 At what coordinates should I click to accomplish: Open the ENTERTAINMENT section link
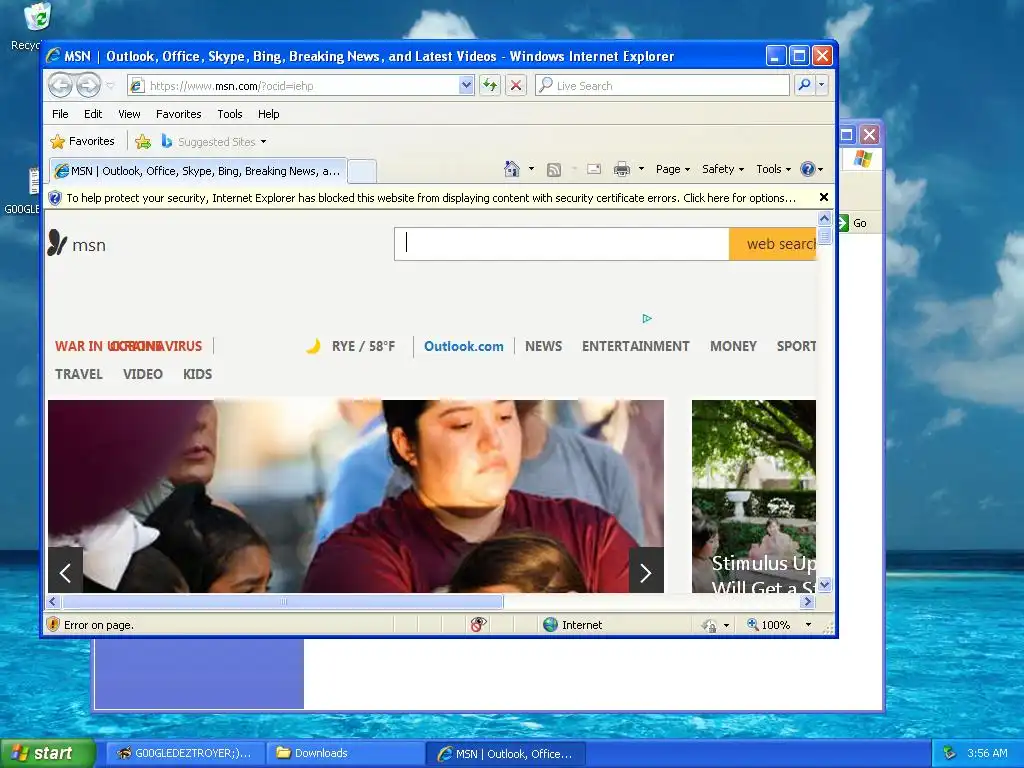coord(635,346)
